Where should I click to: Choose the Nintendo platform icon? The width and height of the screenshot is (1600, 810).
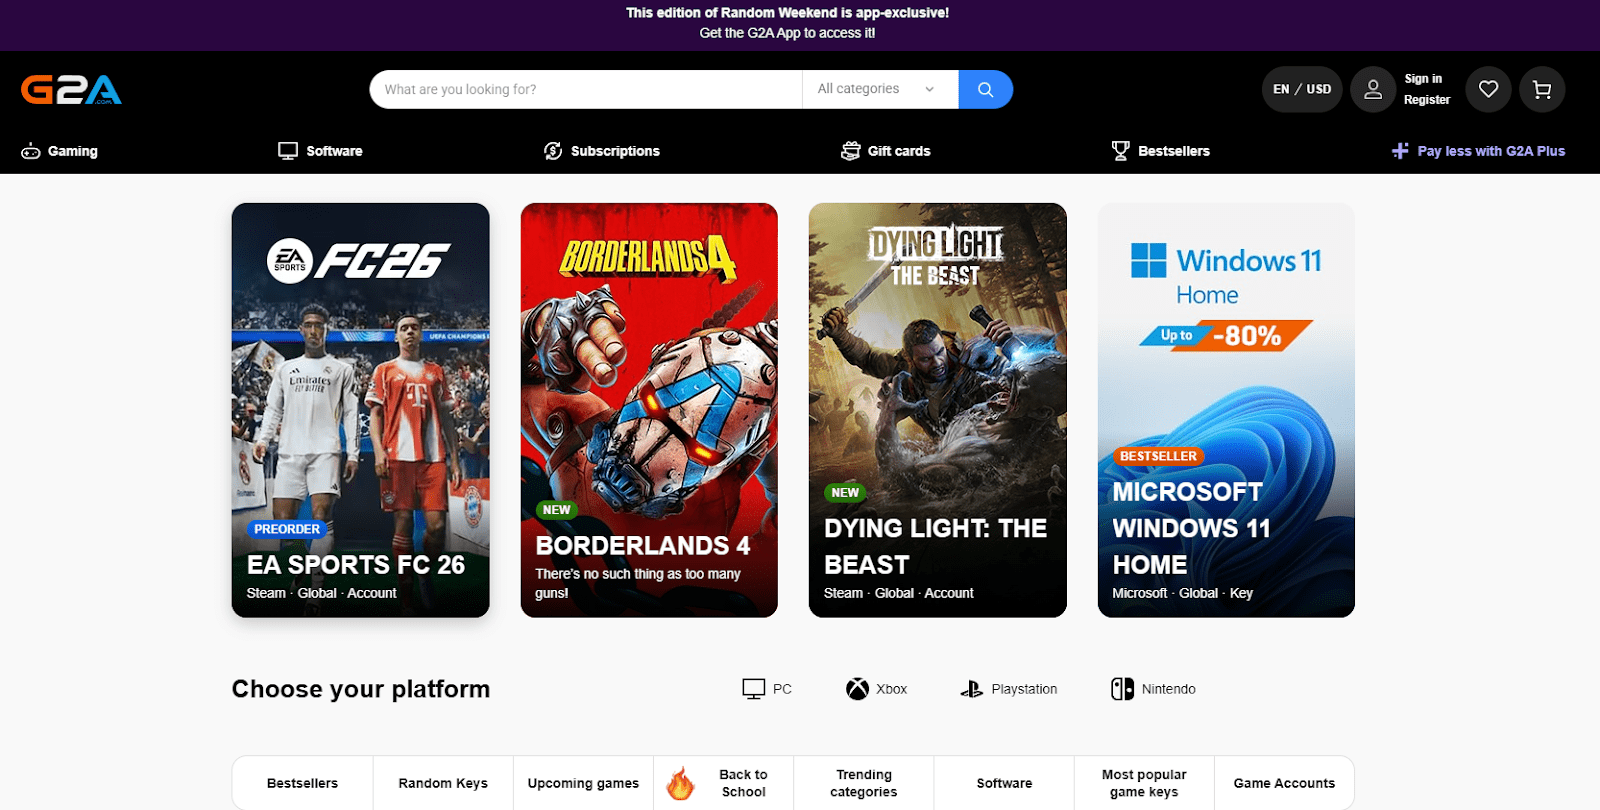1122,689
